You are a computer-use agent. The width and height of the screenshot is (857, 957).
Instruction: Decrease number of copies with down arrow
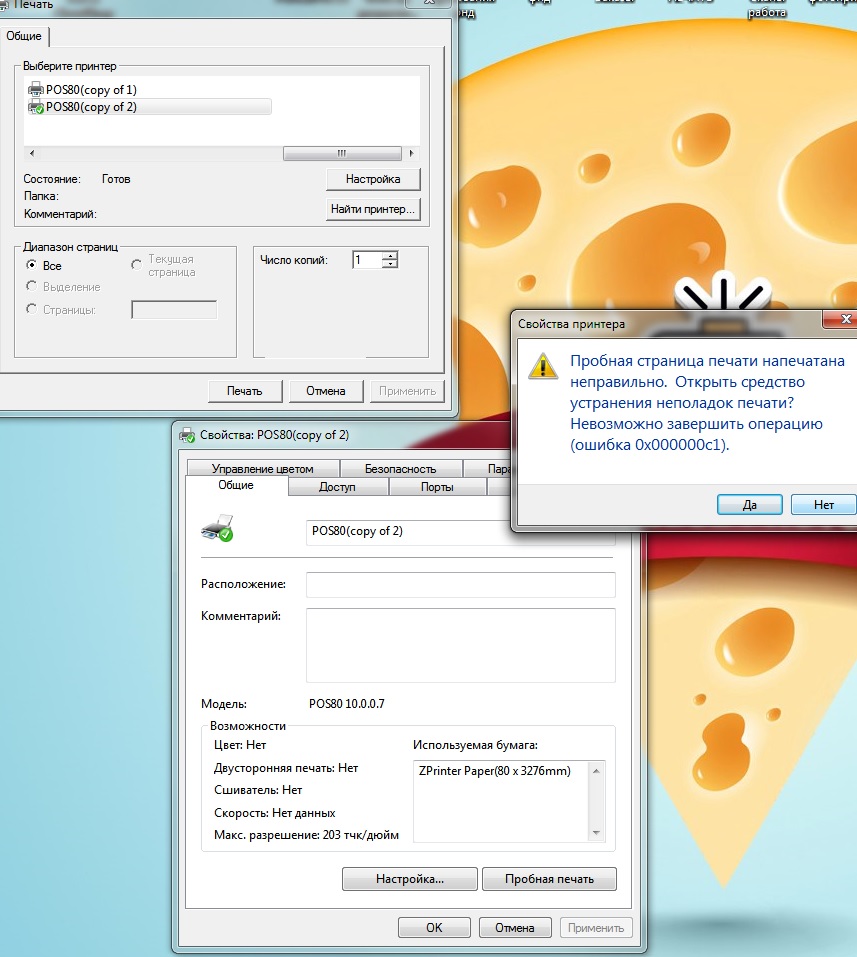click(390, 265)
